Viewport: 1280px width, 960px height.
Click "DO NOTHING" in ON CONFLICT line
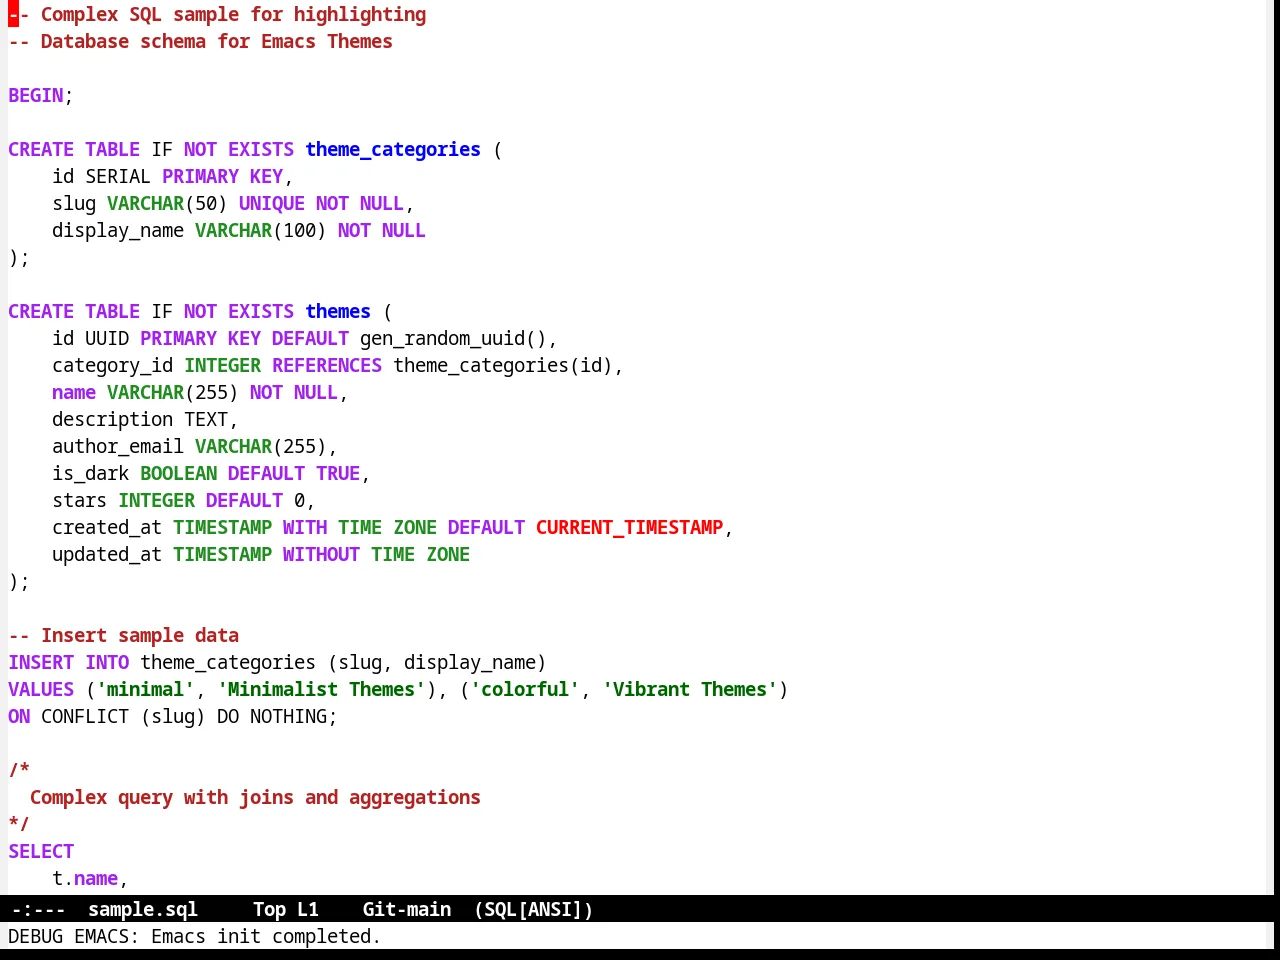pos(272,716)
